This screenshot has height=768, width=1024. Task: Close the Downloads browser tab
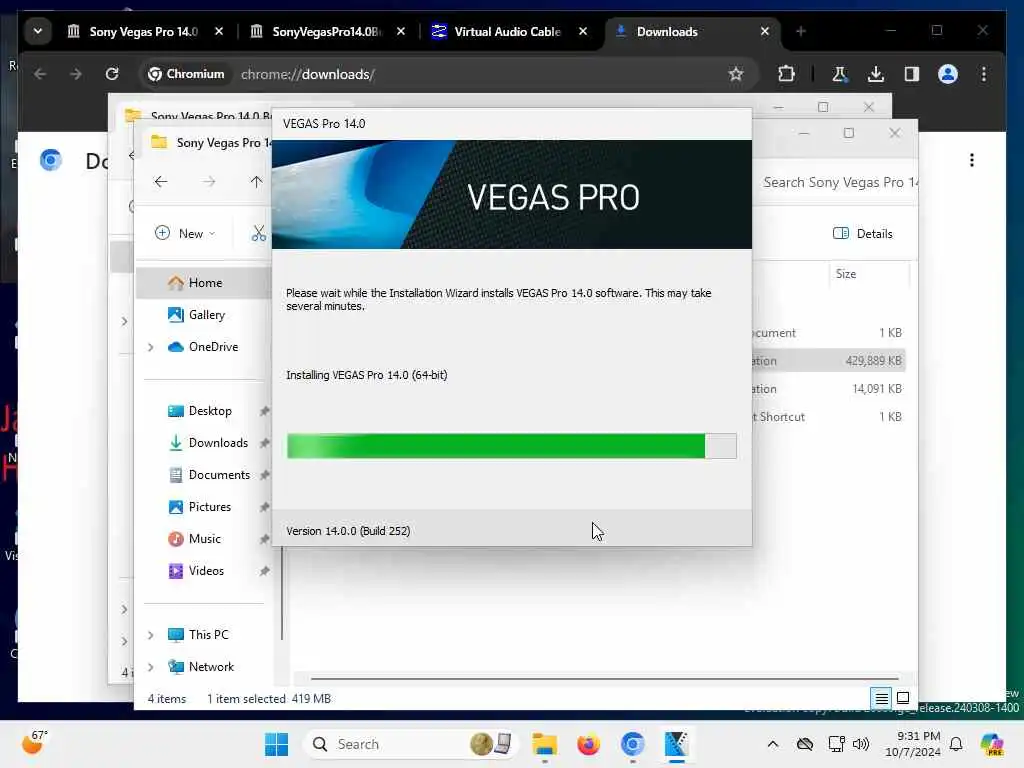pos(765,31)
